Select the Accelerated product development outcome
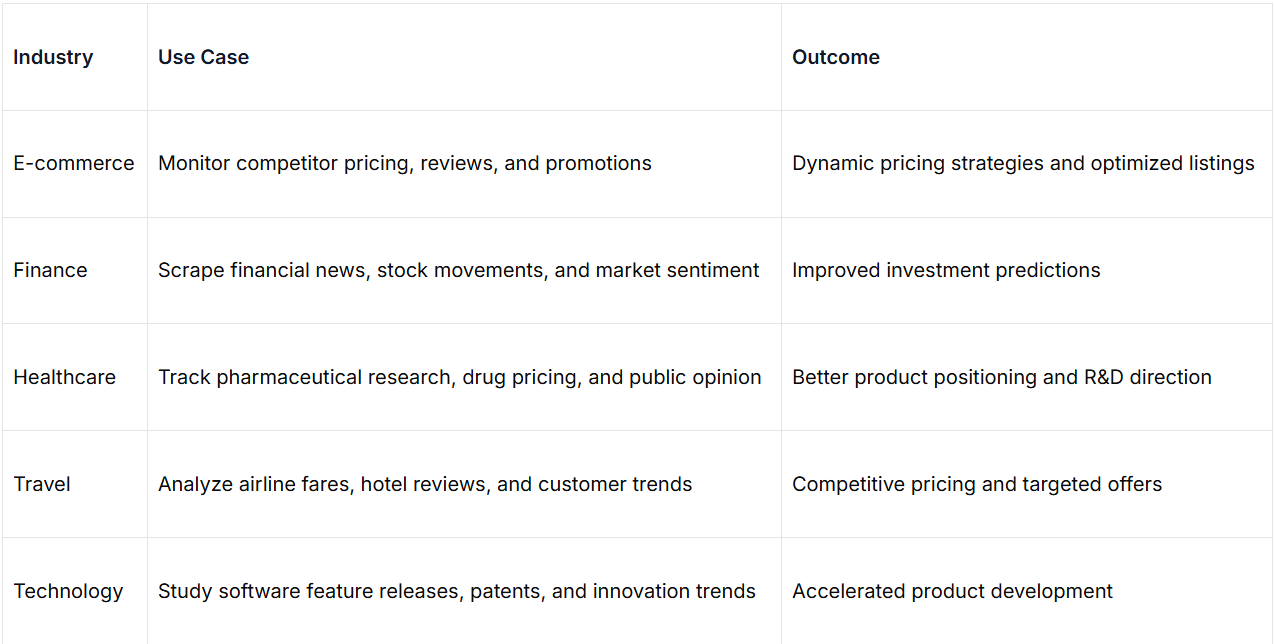This screenshot has height=644, width=1274. 951,591
